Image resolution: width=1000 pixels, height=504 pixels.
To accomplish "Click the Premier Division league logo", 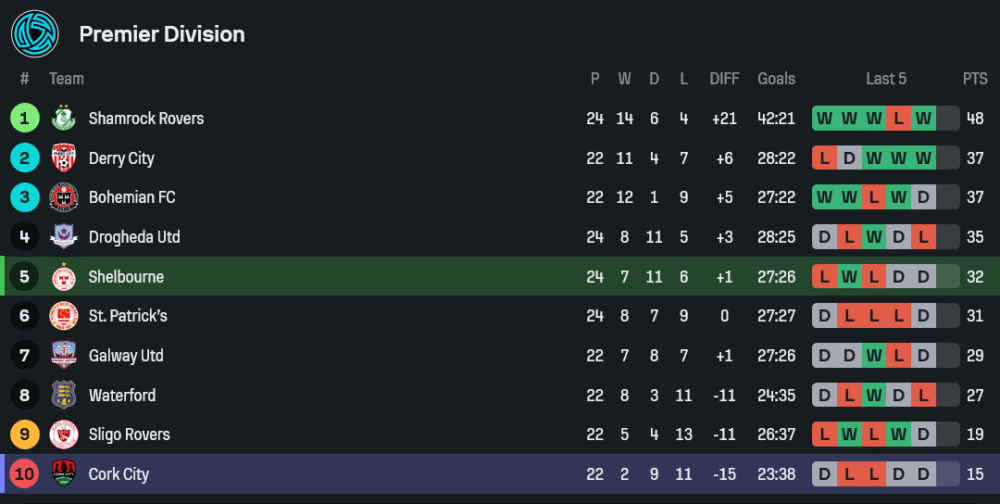I will click(x=35, y=34).
